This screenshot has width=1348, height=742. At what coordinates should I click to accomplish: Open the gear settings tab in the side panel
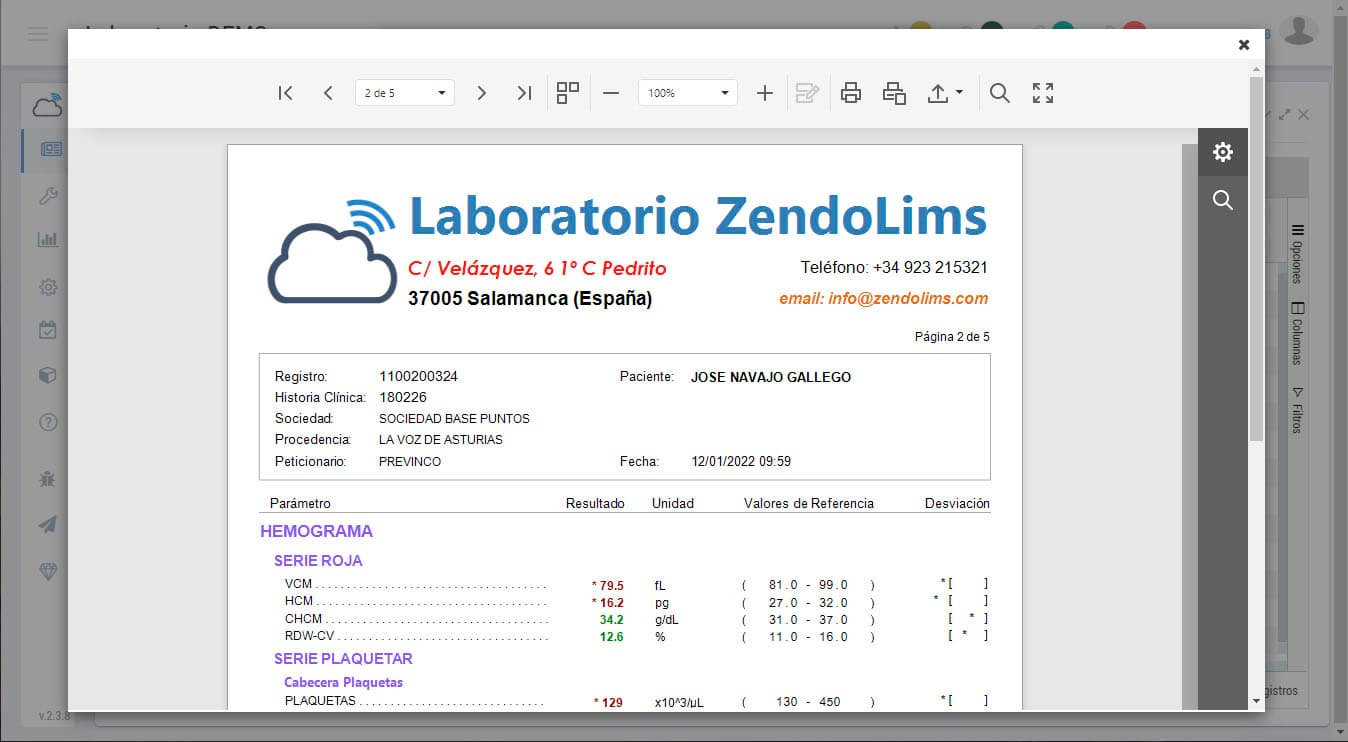(x=1222, y=152)
